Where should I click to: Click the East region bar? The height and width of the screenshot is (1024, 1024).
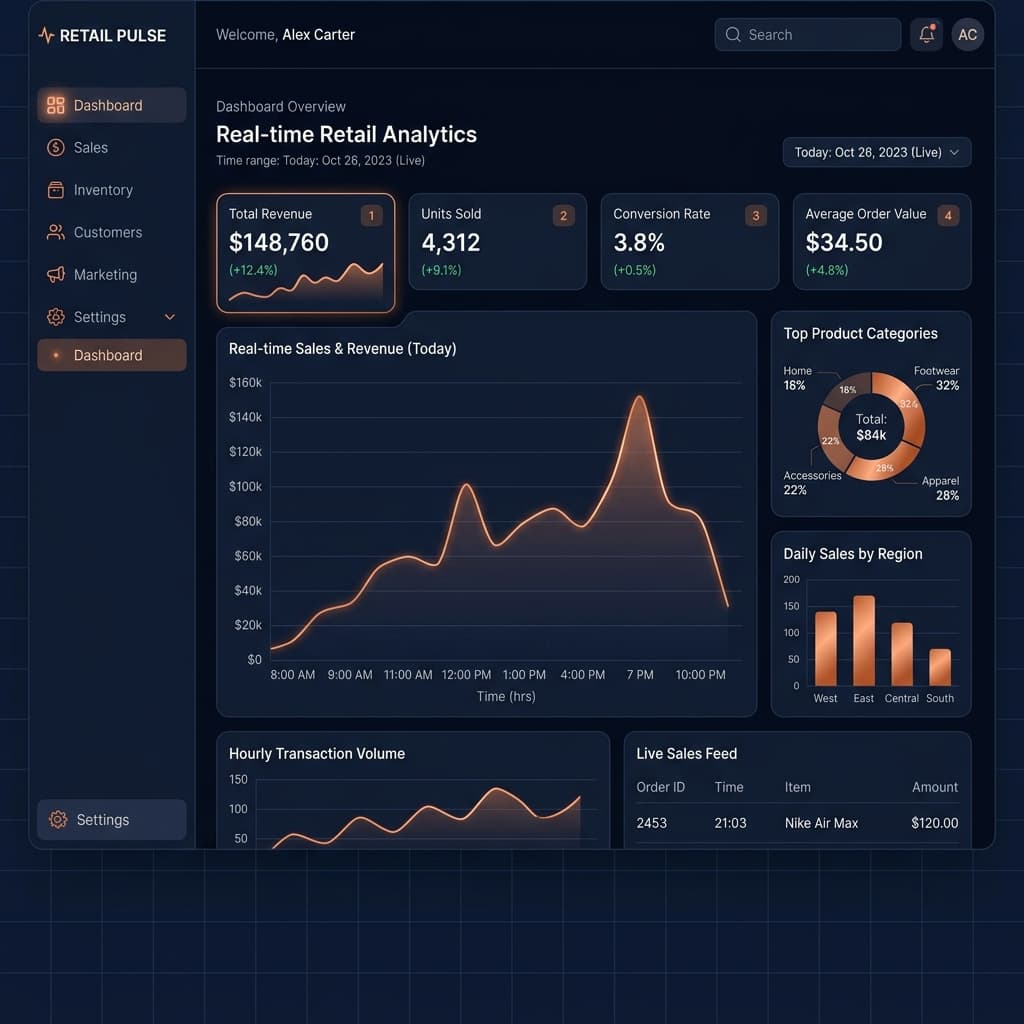point(863,641)
